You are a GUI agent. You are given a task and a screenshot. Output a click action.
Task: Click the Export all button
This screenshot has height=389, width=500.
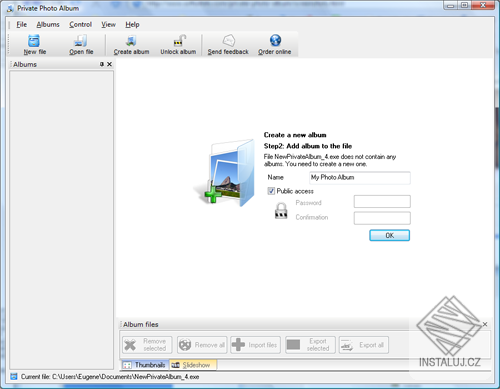click(x=364, y=345)
